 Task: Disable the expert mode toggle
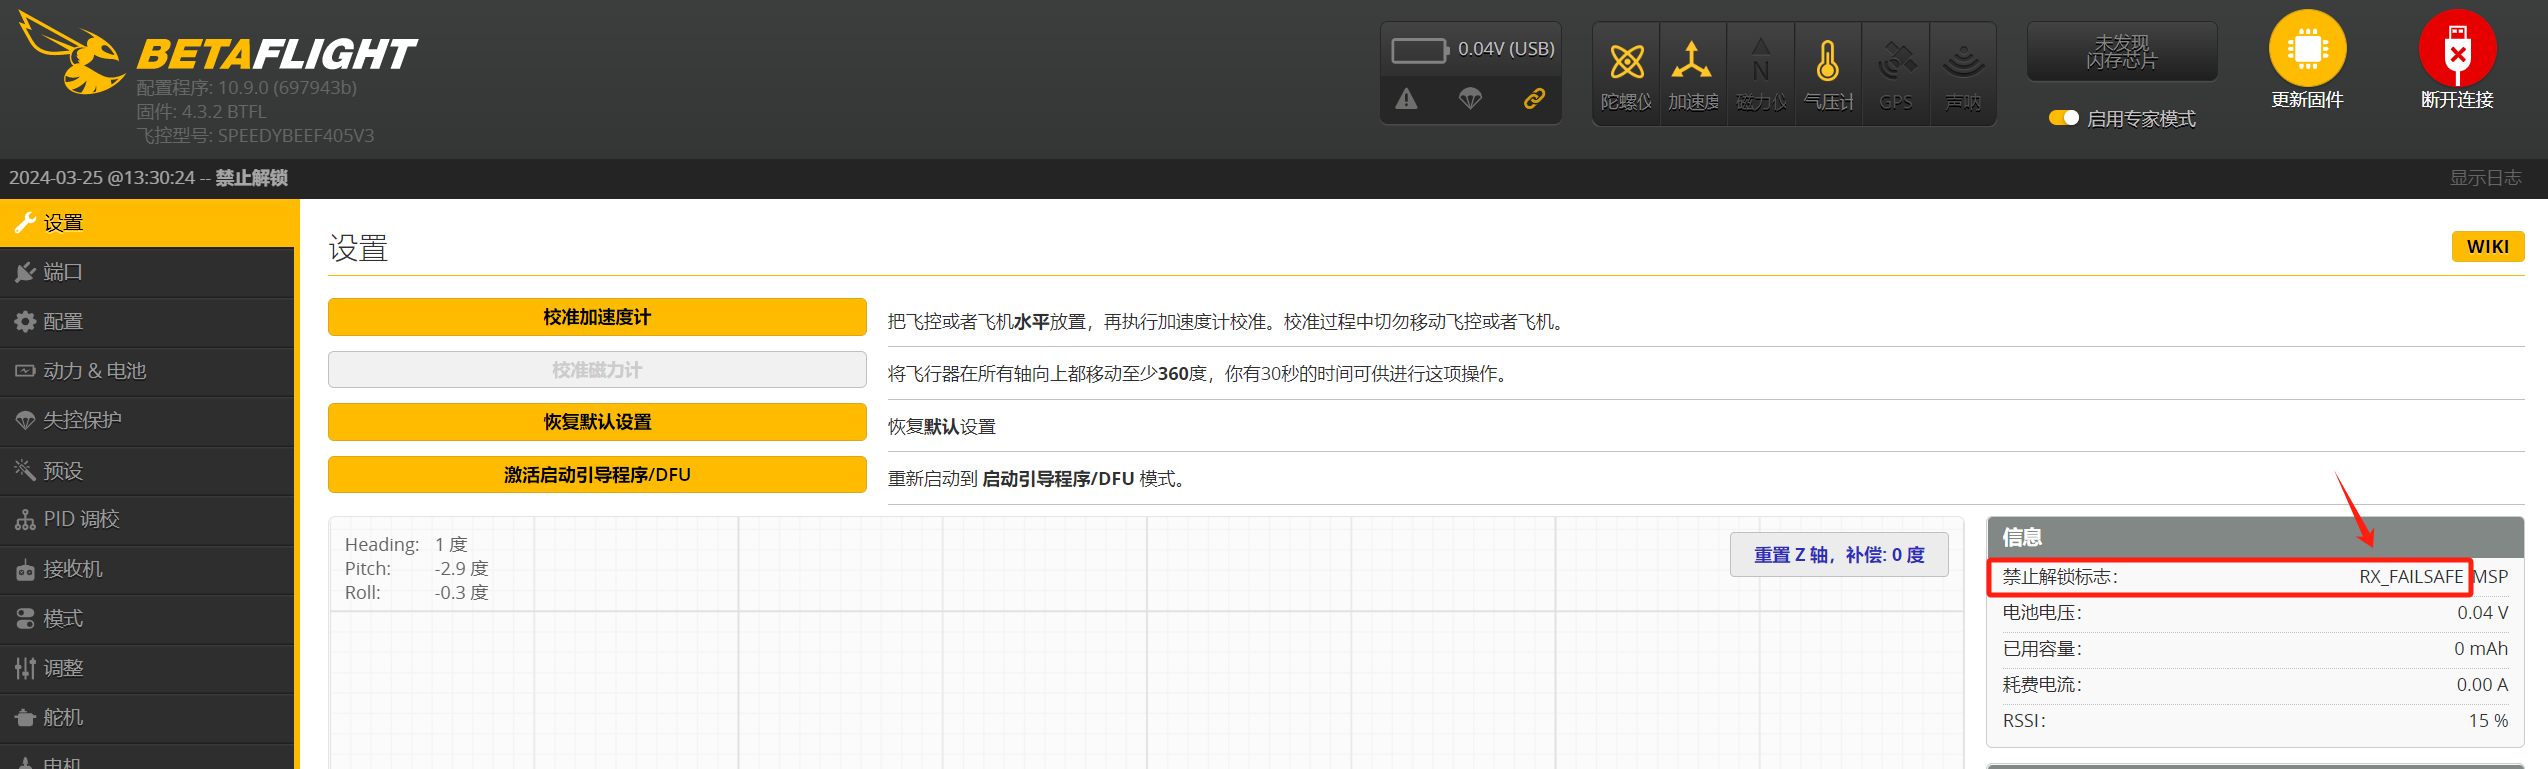[x=2063, y=118]
